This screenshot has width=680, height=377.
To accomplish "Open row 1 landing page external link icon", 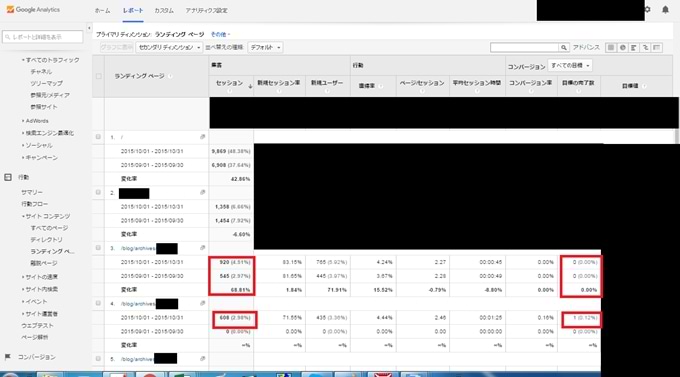I will pyautogui.click(x=203, y=137).
